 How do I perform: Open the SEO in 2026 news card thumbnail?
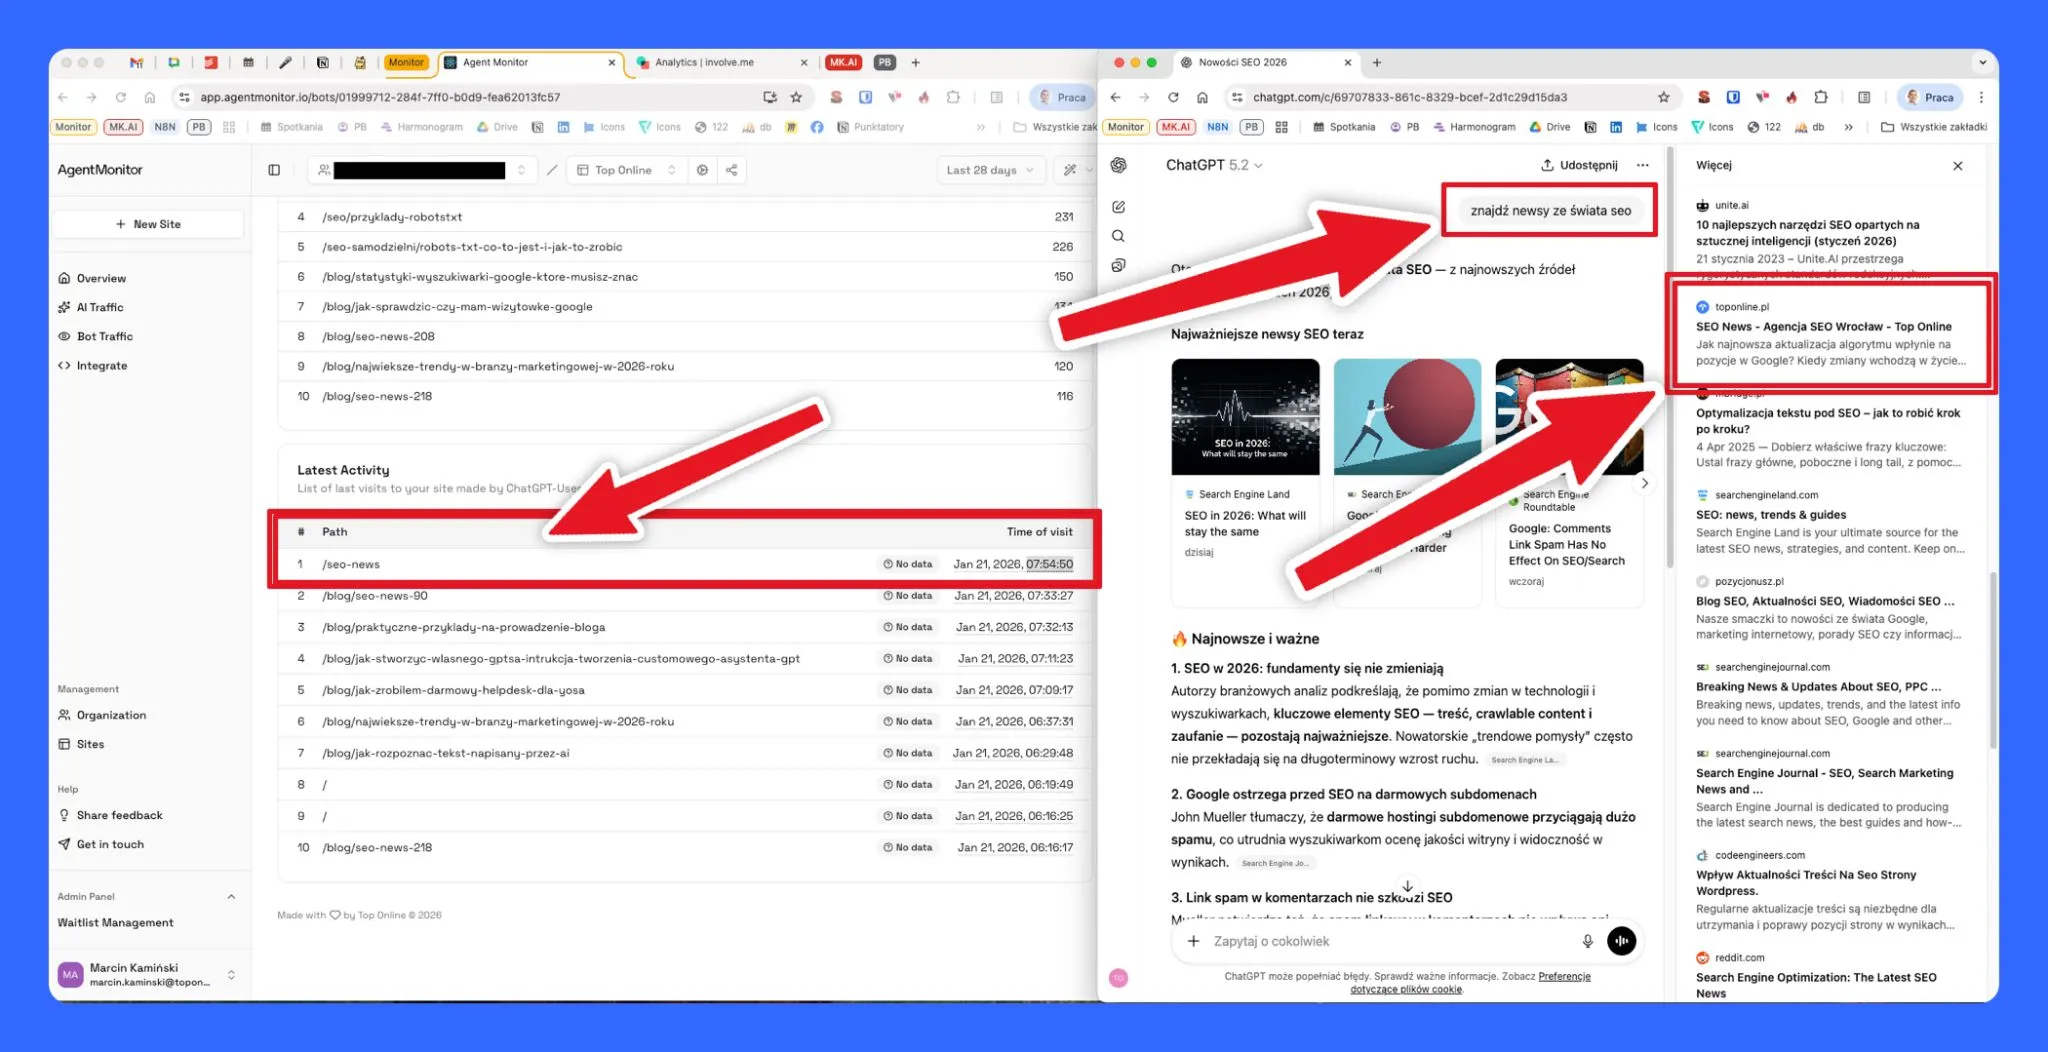(x=1245, y=417)
